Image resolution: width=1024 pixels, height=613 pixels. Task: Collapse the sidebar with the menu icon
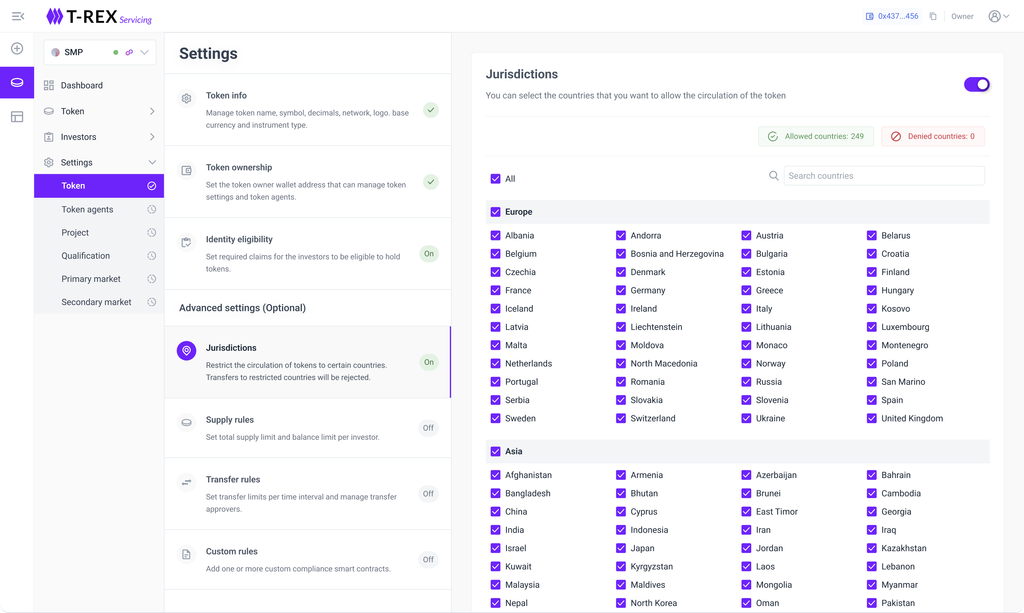pos(17,16)
